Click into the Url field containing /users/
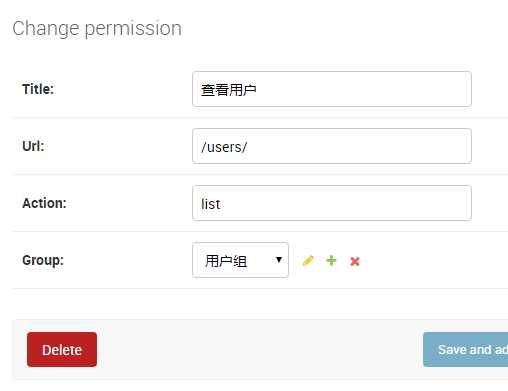The width and height of the screenshot is (508, 391). pos(332,146)
